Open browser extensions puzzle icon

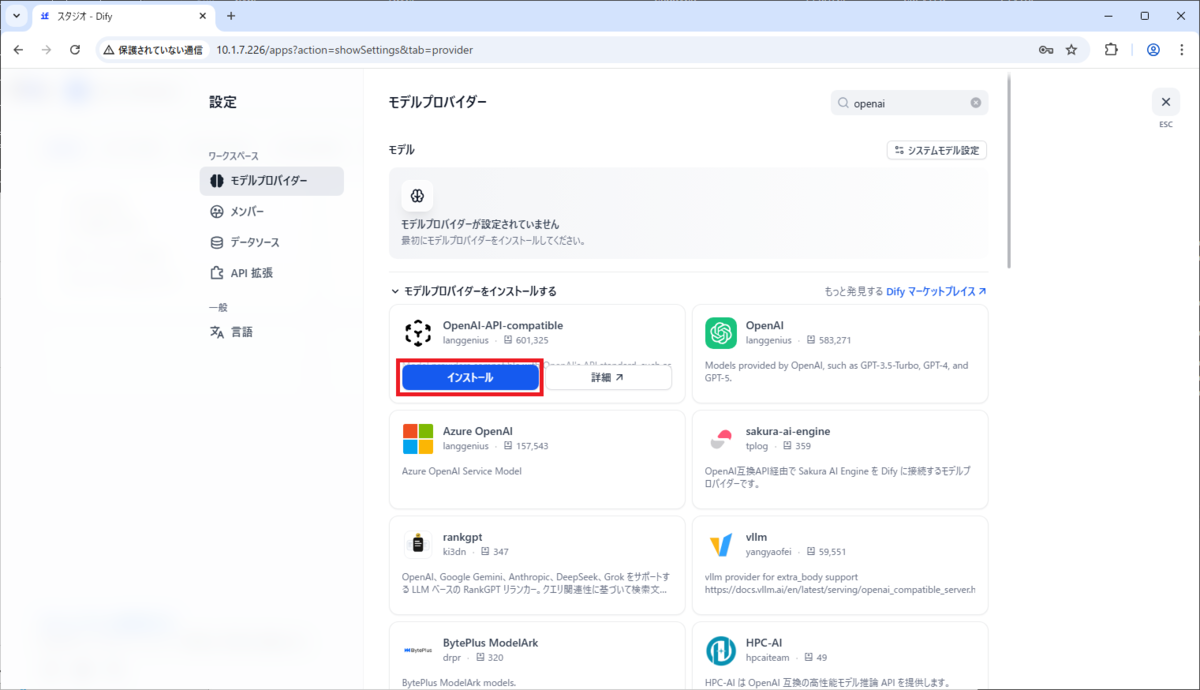[1111, 49]
